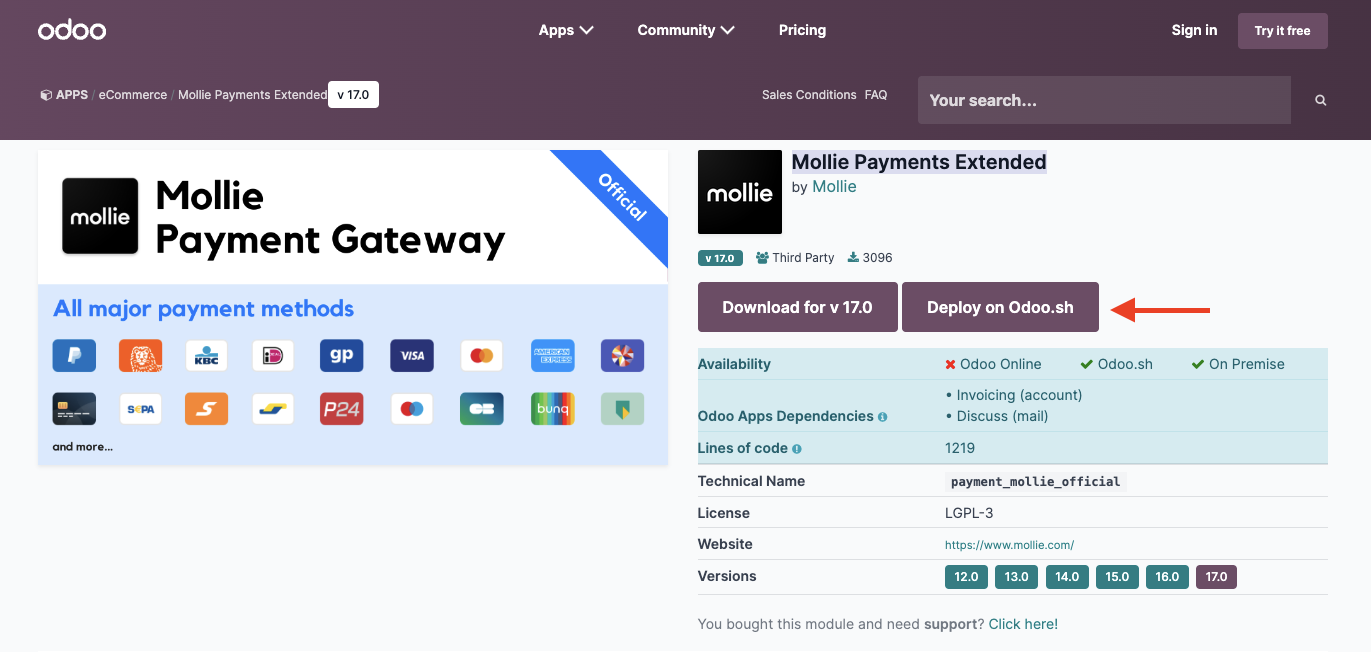This screenshot has width=1371, height=652.
Task: Click the info icon beside Lines of code
Action: coord(797,449)
